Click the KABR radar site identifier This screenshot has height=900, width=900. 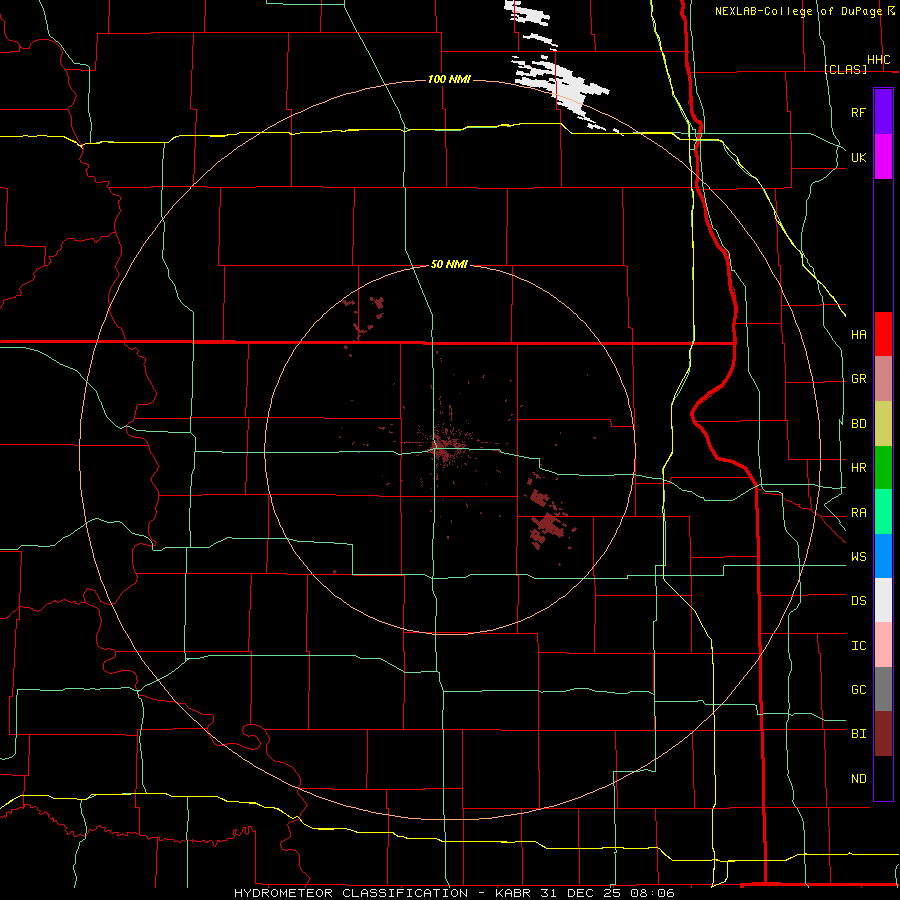point(513,893)
